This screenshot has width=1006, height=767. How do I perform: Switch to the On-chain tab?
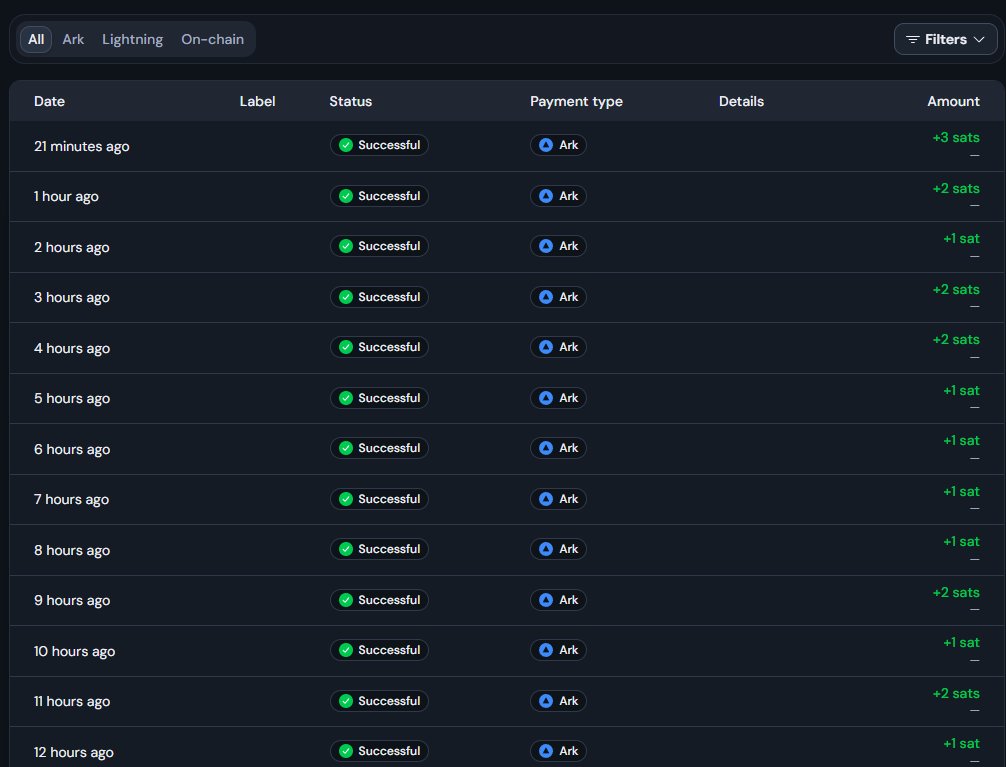pos(212,39)
